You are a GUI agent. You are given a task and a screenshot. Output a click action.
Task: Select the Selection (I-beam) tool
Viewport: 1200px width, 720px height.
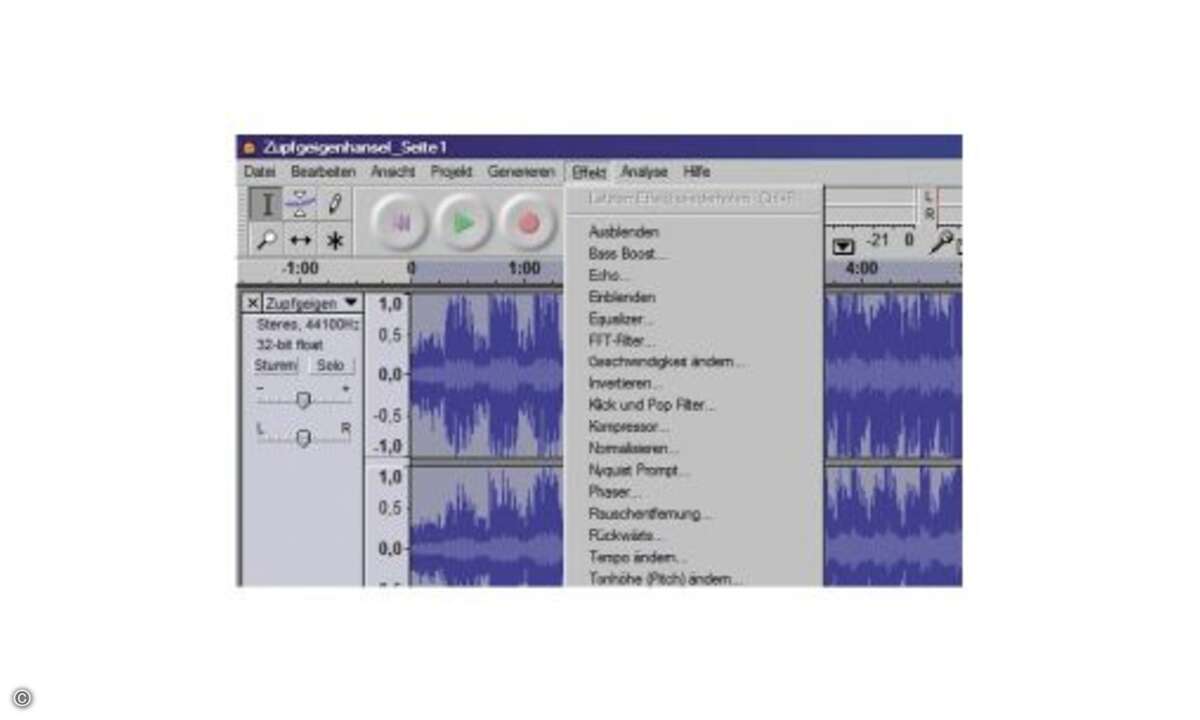(x=266, y=204)
